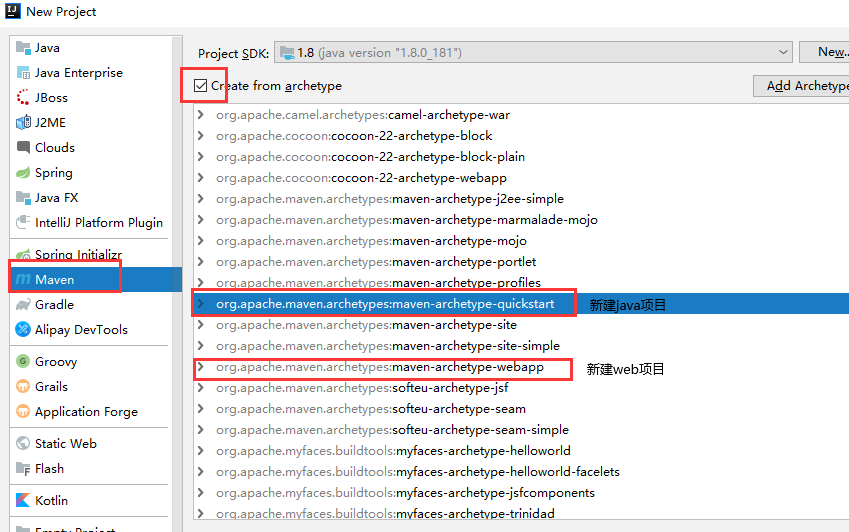This screenshot has height=532, width=849.
Task: Click the IntelliJ IDEA title bar icon
Action: [12, 11]
